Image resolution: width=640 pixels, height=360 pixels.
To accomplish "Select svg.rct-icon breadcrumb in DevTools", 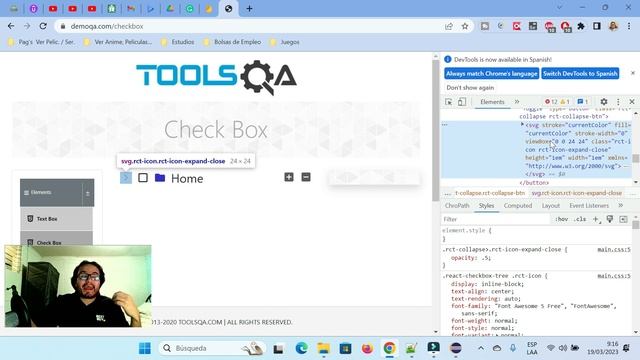I will pyautogui.click(x=576, y=193).
